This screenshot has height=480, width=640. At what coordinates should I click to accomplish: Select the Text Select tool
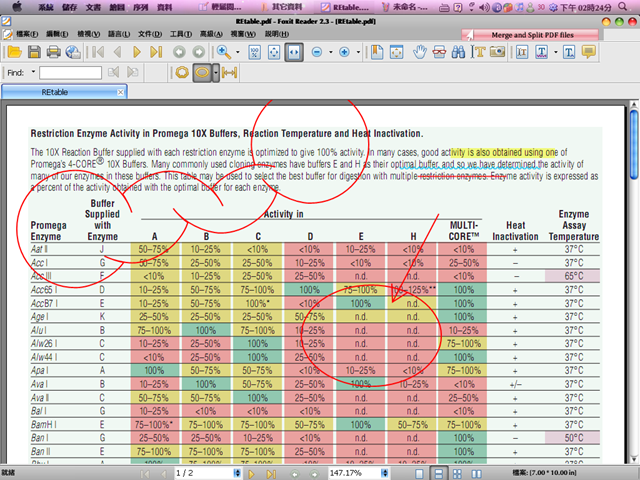pos(478,52)
